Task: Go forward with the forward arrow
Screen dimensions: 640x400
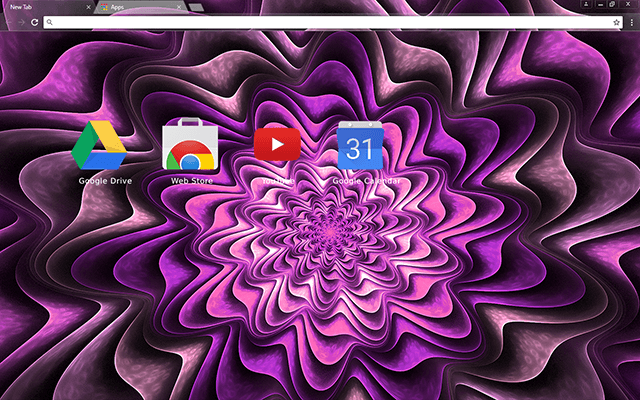Action: tap(22, 22)
